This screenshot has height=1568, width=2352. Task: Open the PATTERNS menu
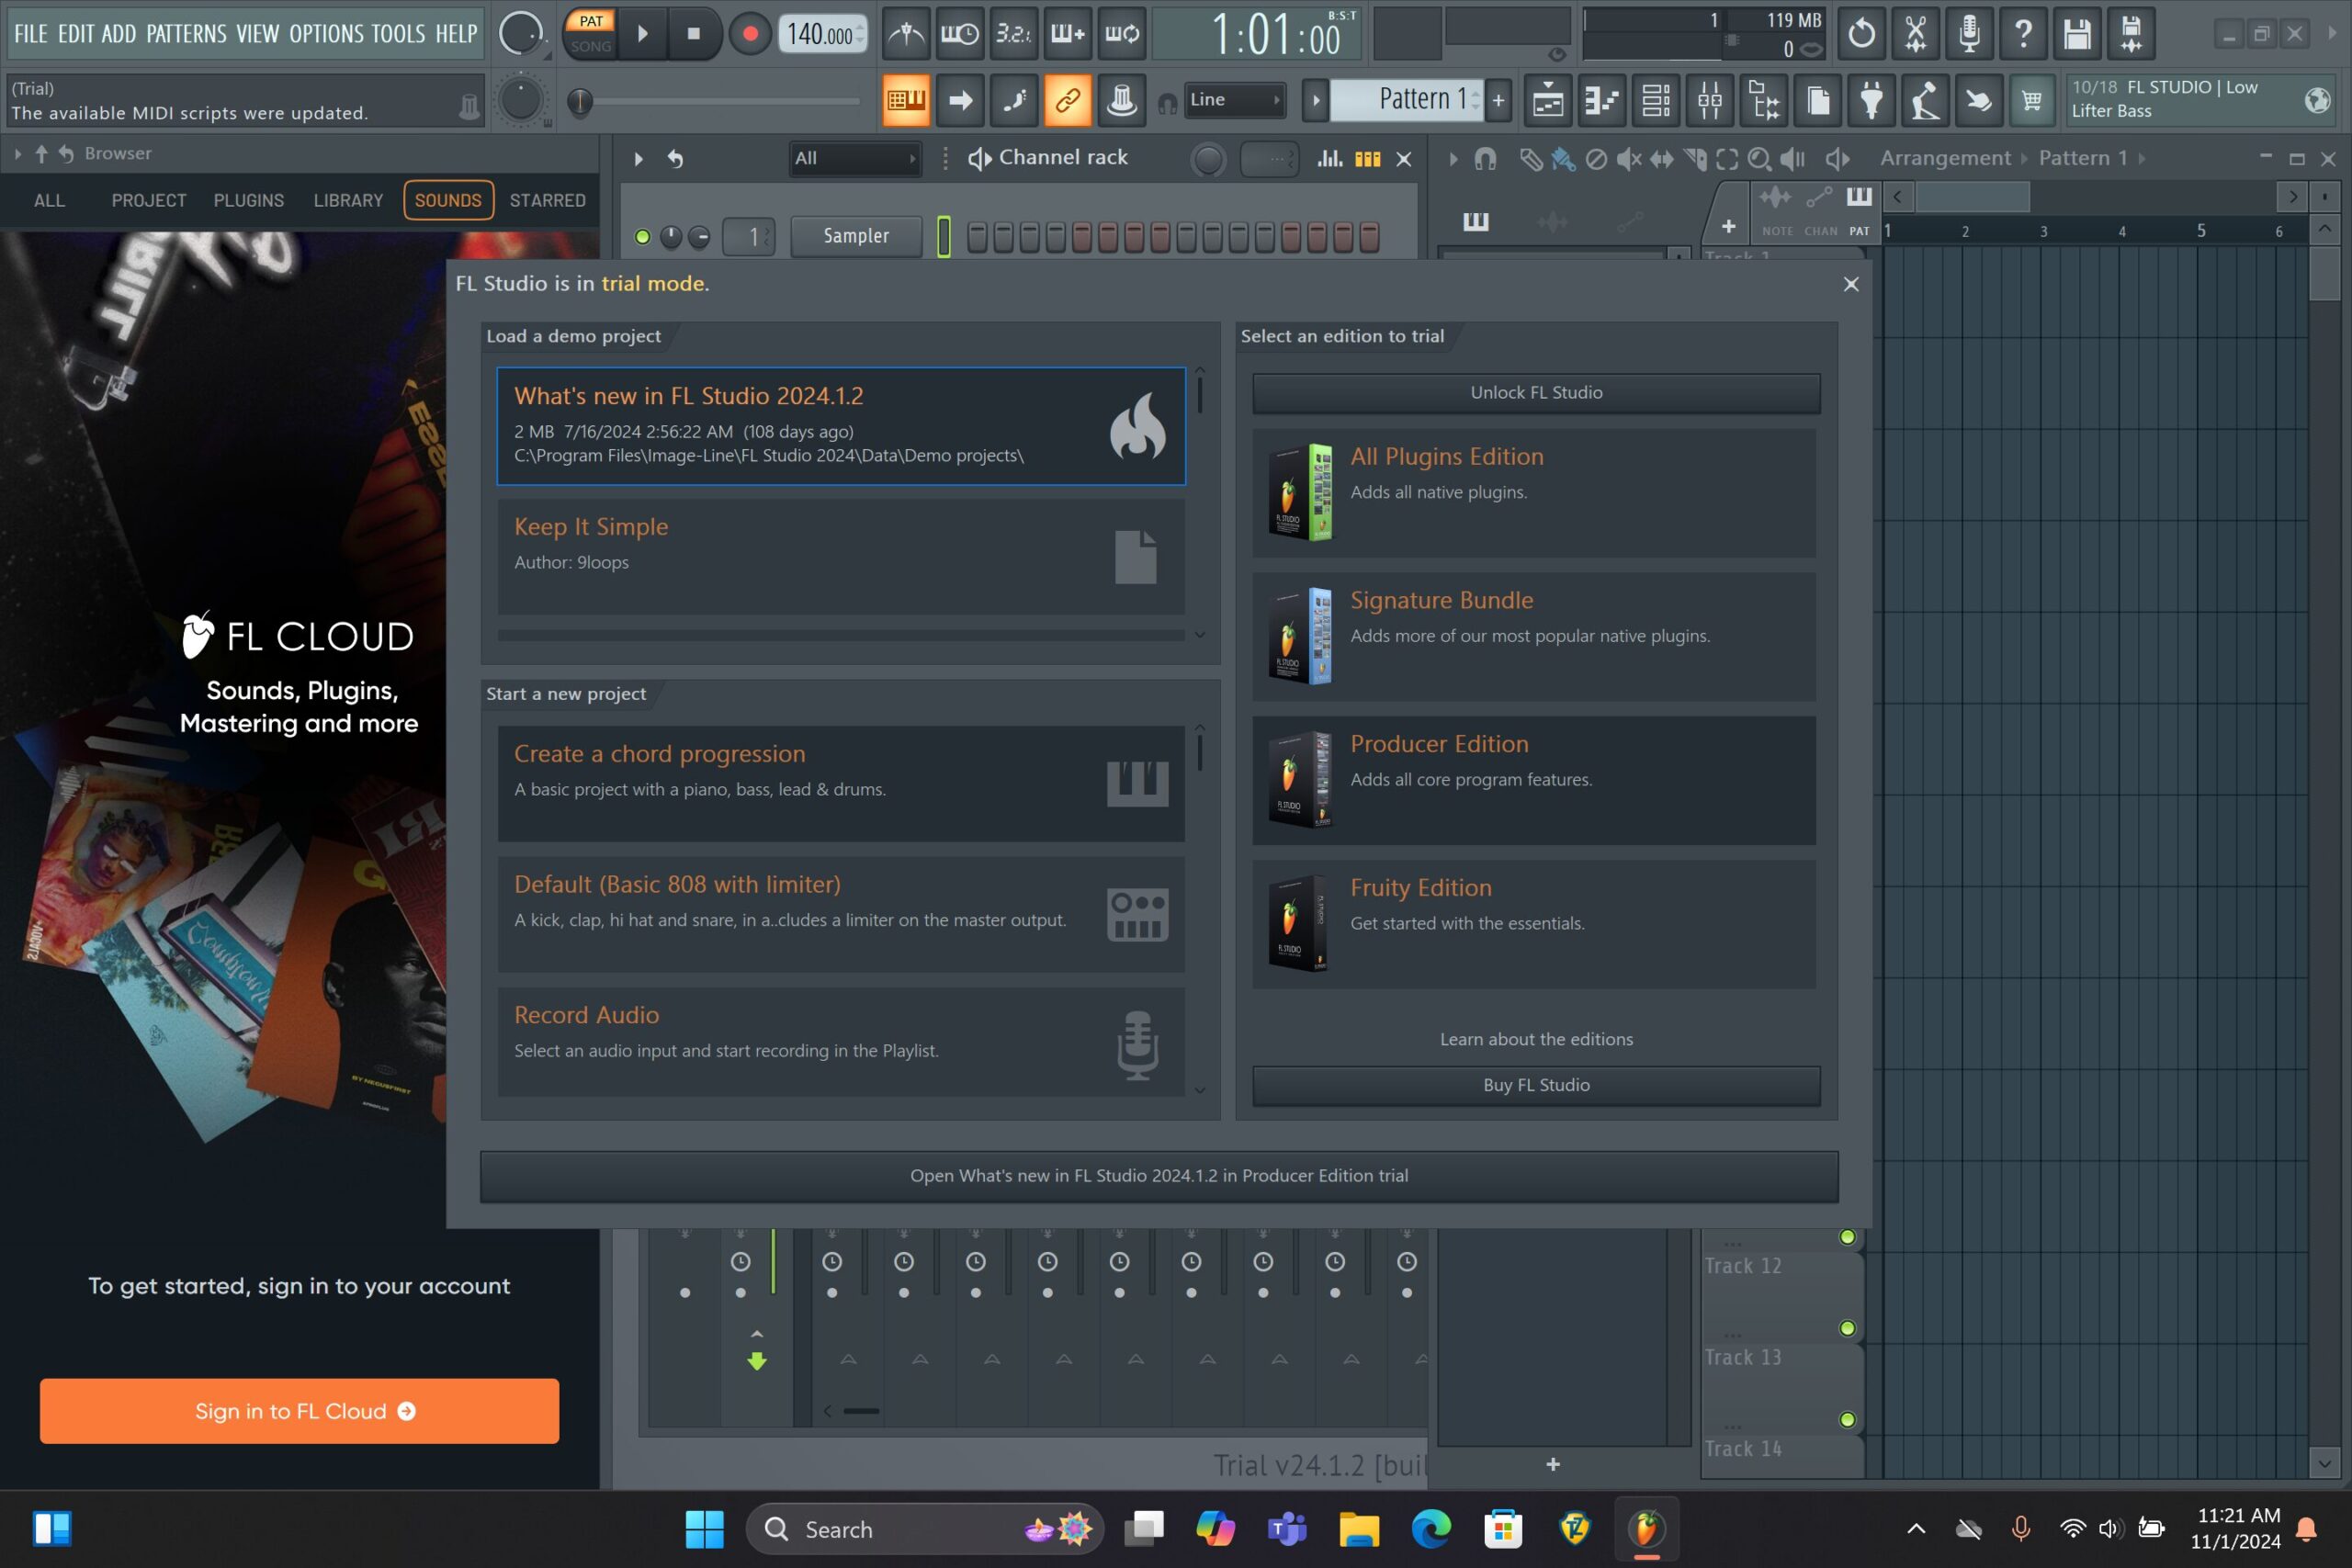pos(186,34)
